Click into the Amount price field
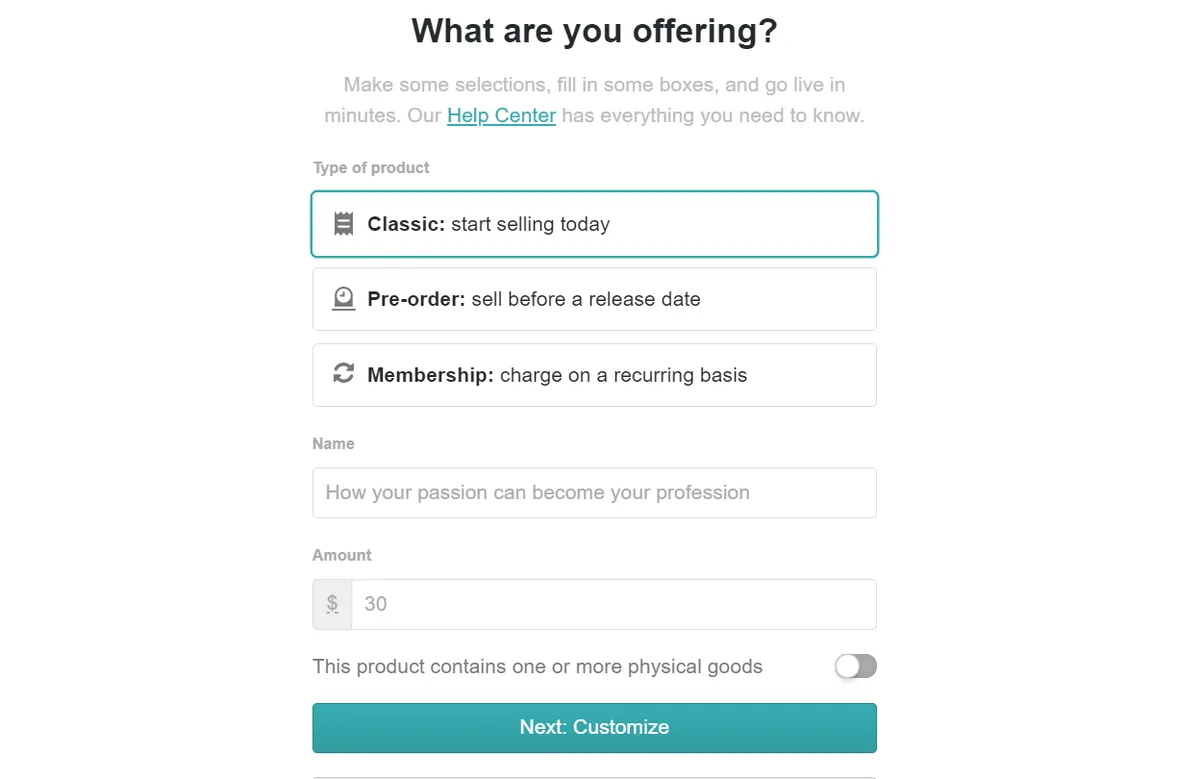The image size is (1200, 779). [613, 604]
